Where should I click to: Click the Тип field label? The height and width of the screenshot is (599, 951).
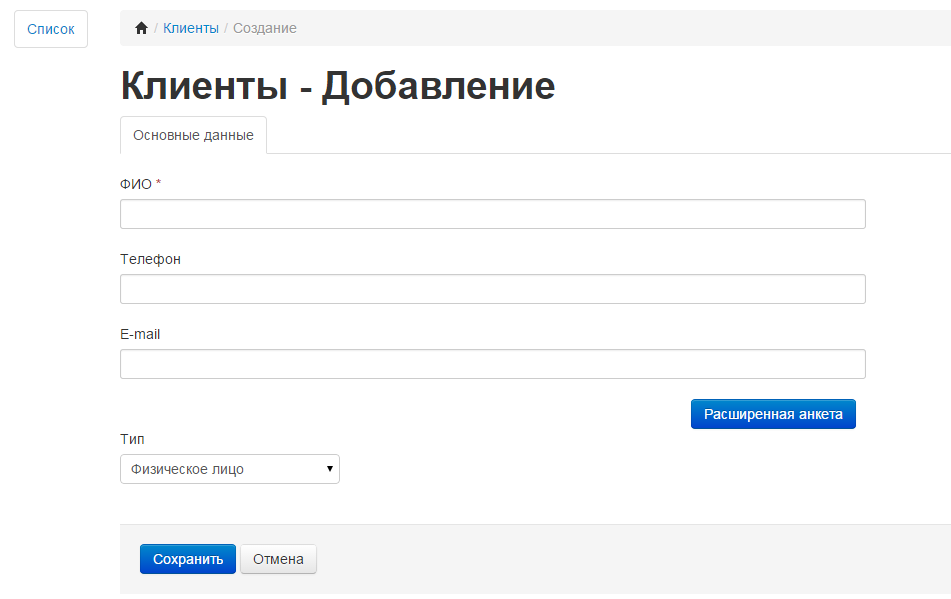click(x=132, y=439)
